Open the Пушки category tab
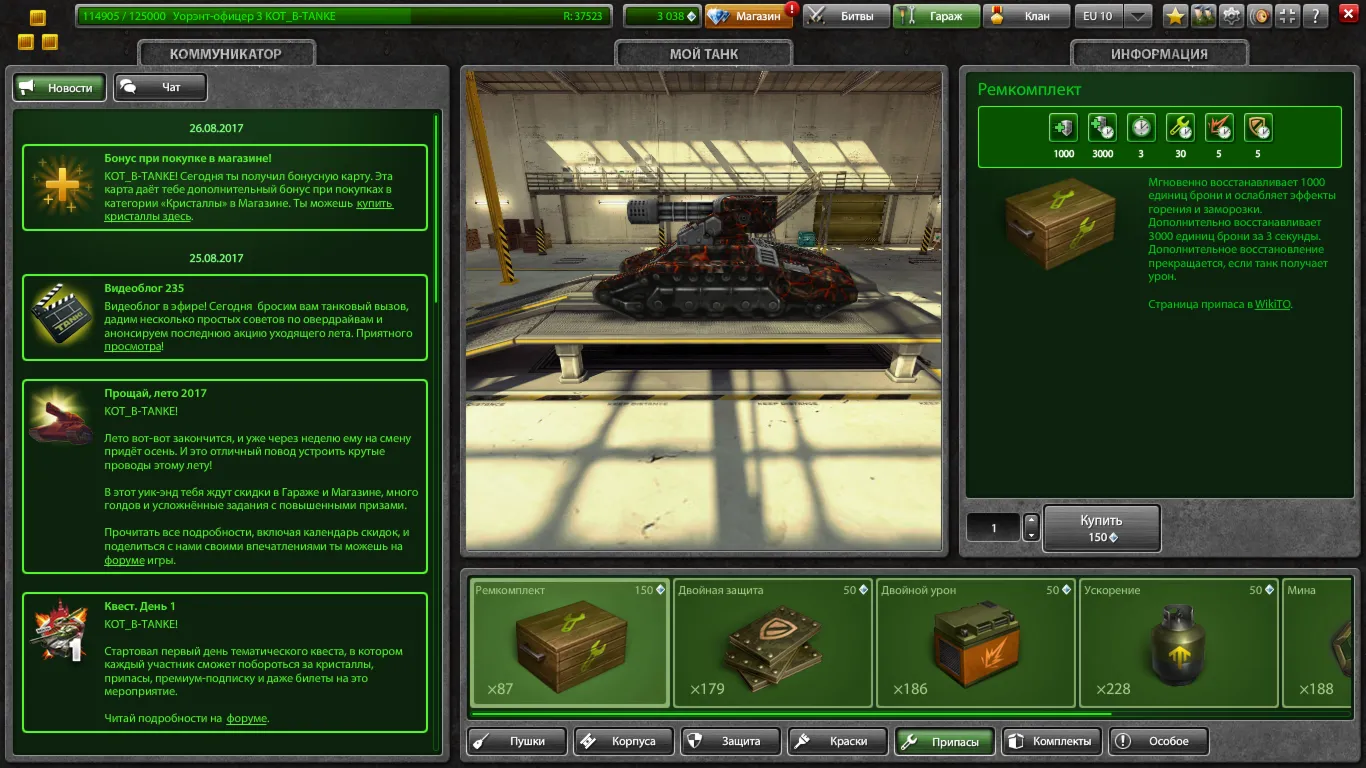This screenshot has width=1366, height=768. (517, 741)
